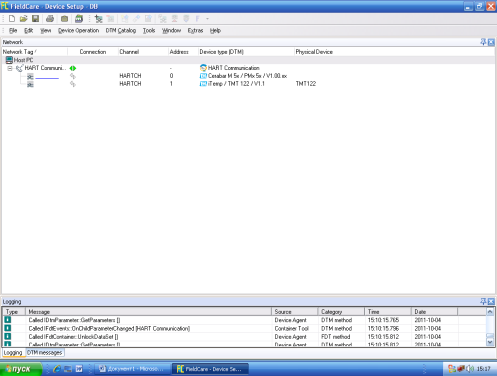The height and width of the screenshot is (376, 497).
Task: Click 'Cerabar M 5x / PMx 5x' device type text
Action: tap(247, 76)
